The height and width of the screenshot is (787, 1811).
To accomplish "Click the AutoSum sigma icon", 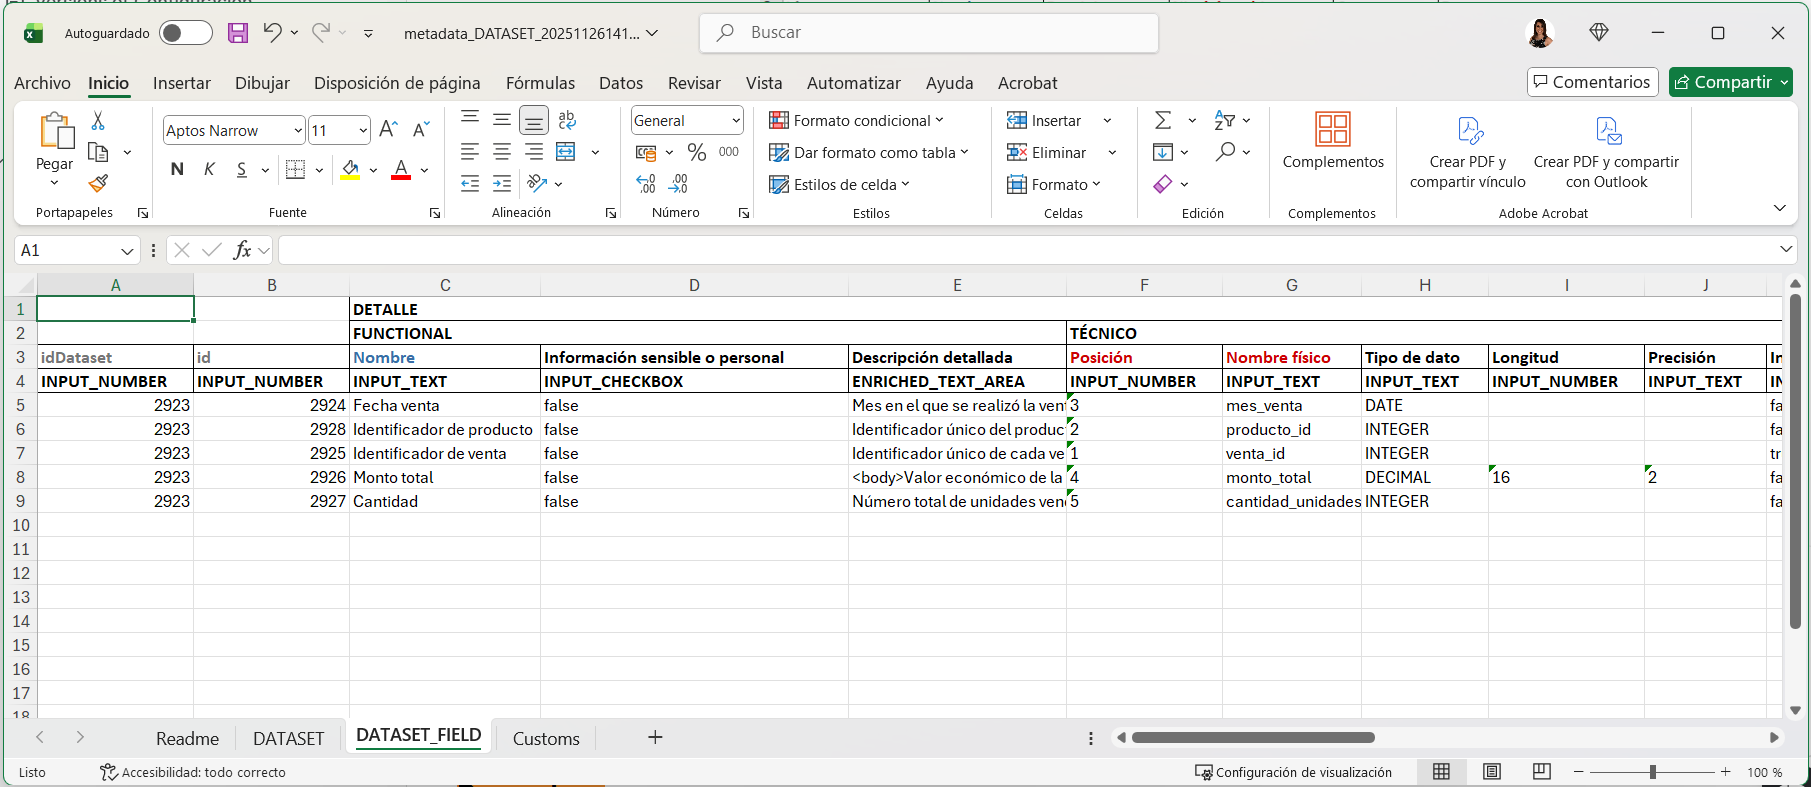I will [1163, 120].
